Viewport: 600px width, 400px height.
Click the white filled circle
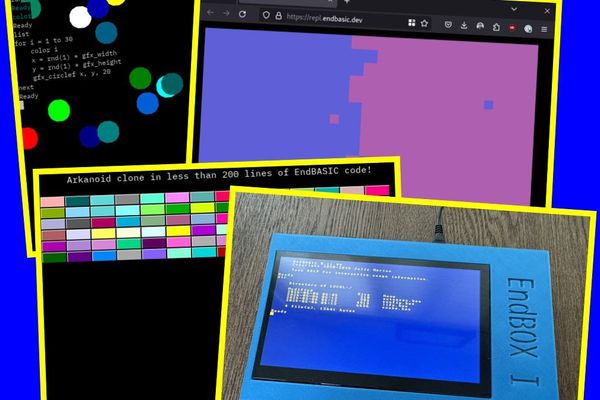click(80, 17)
